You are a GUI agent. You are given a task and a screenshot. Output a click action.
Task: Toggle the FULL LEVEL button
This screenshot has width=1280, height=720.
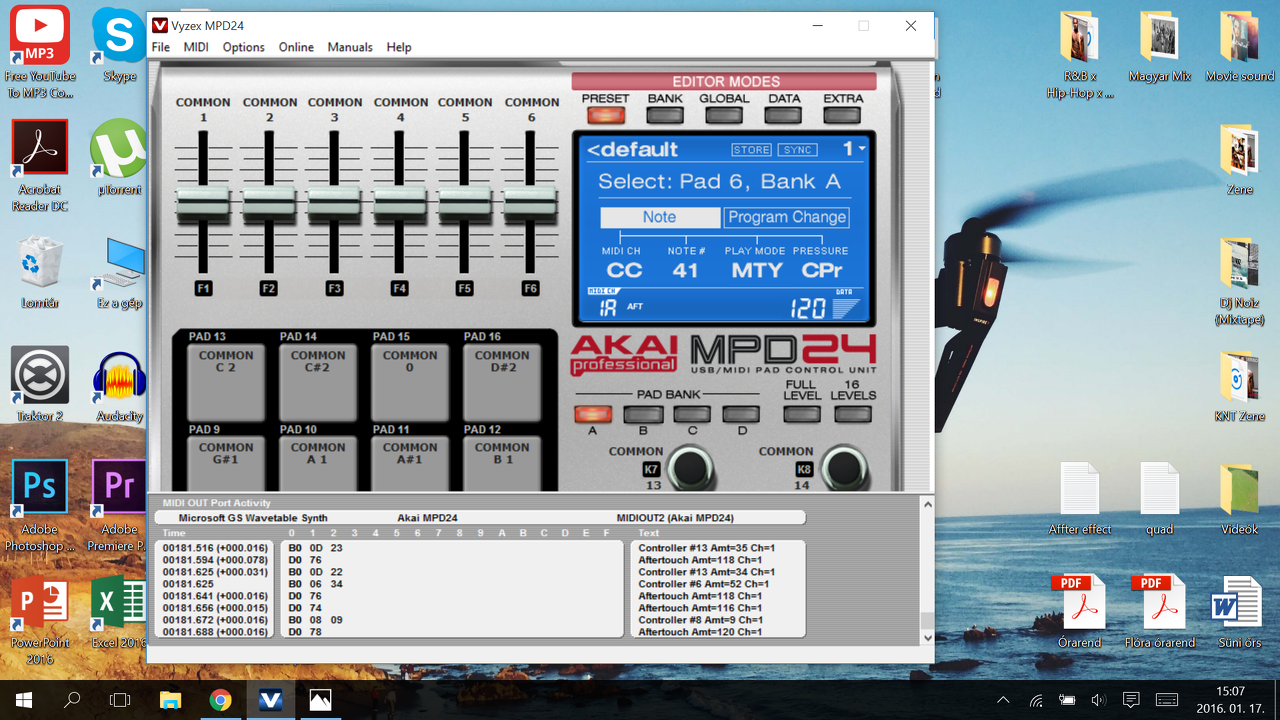coord(802,414)
